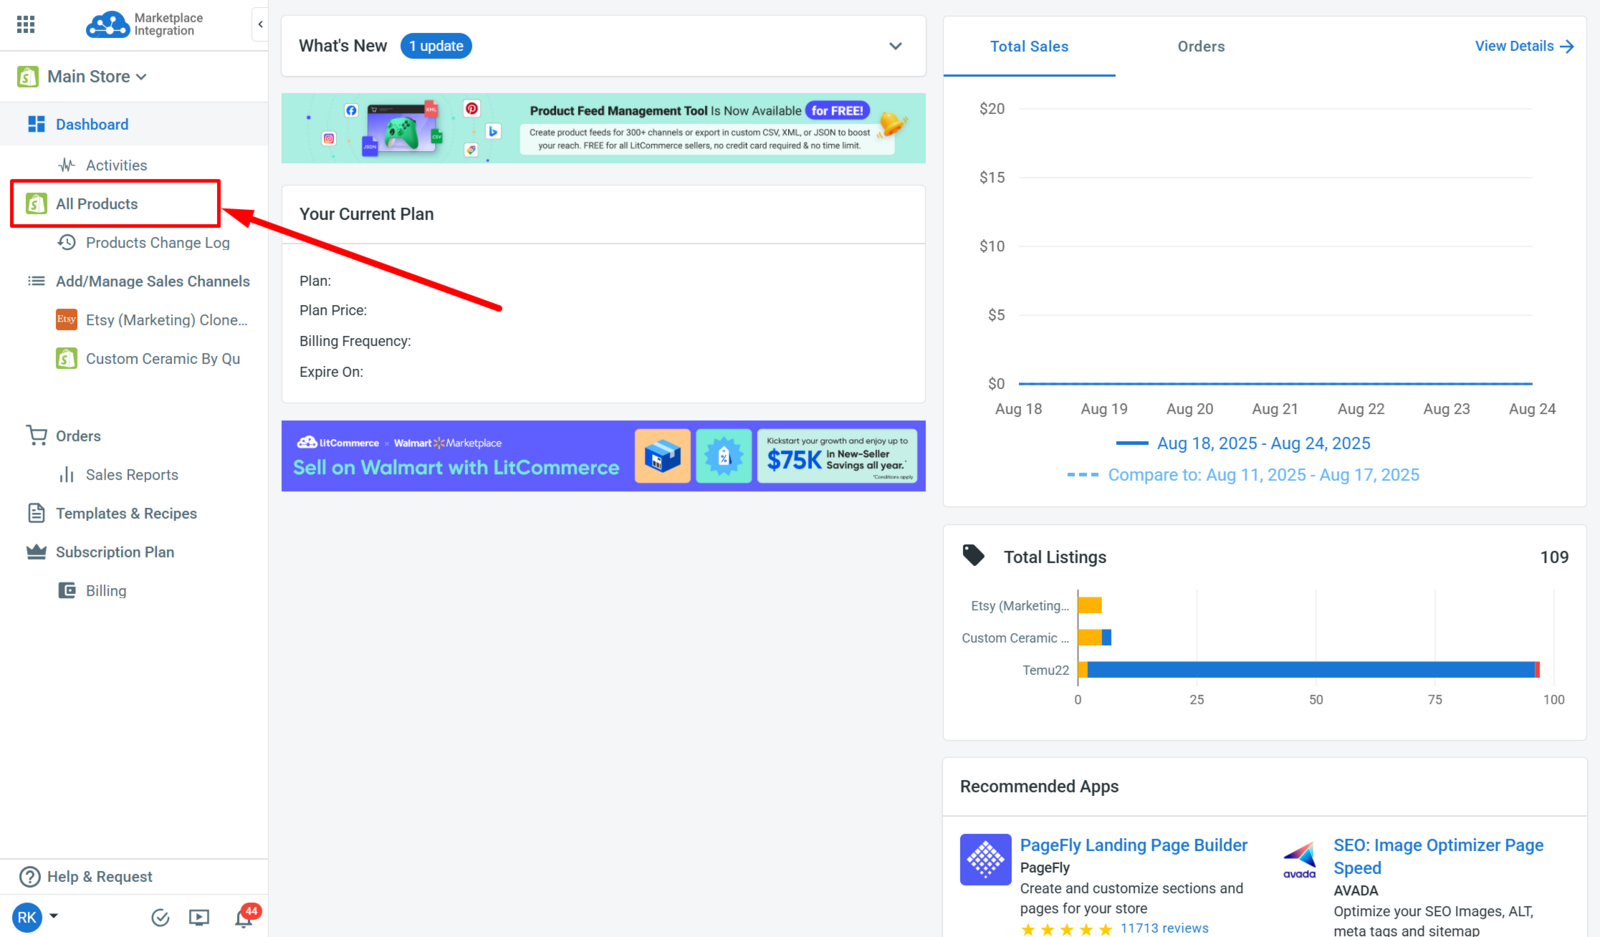
Task: Click the All Products Shopify icon
Action: 37,204
